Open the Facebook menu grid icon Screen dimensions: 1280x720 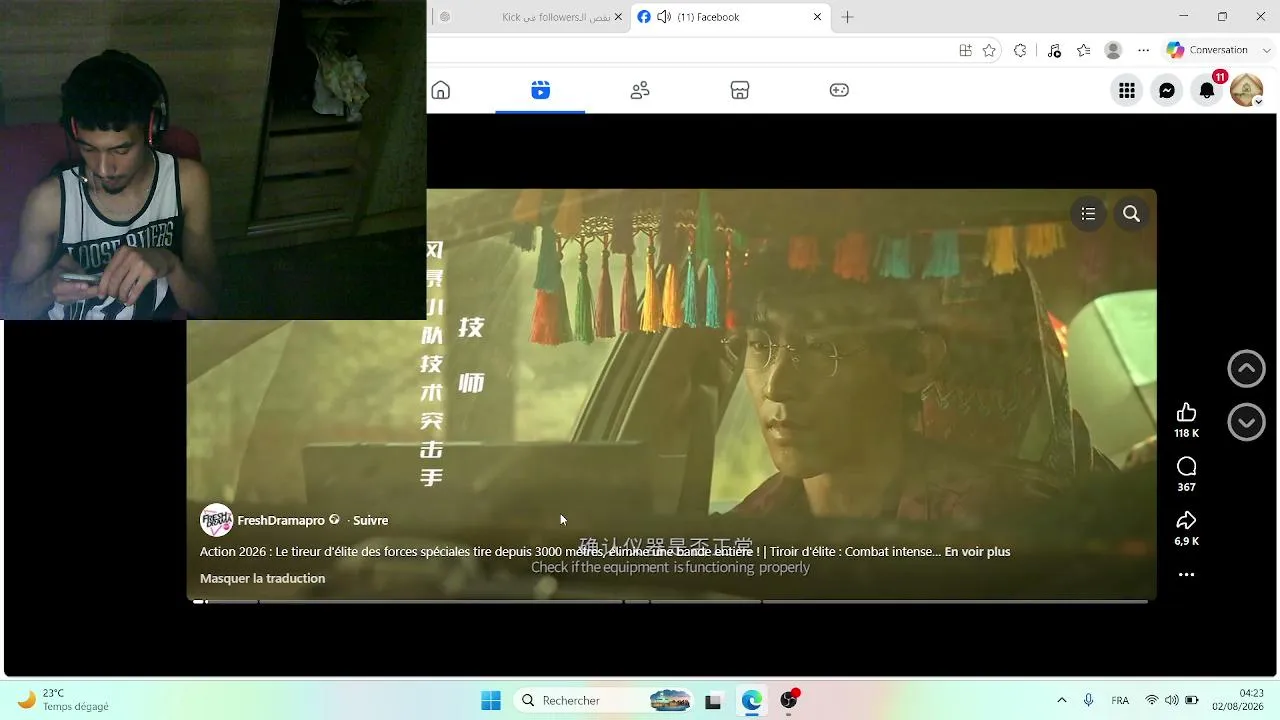pos(1127,91)
